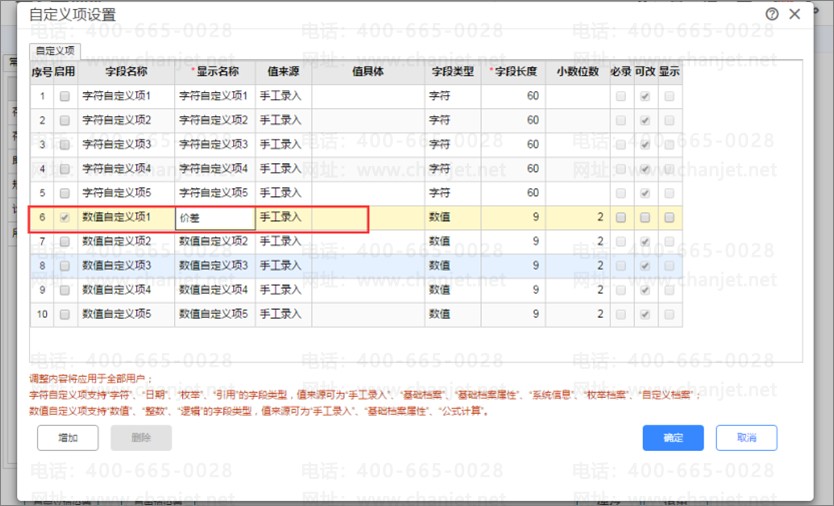The height and width of the screenshot is (506, 834).
Task: Select the 手工录入 cell in row 6
Action: tap(283, 217)
